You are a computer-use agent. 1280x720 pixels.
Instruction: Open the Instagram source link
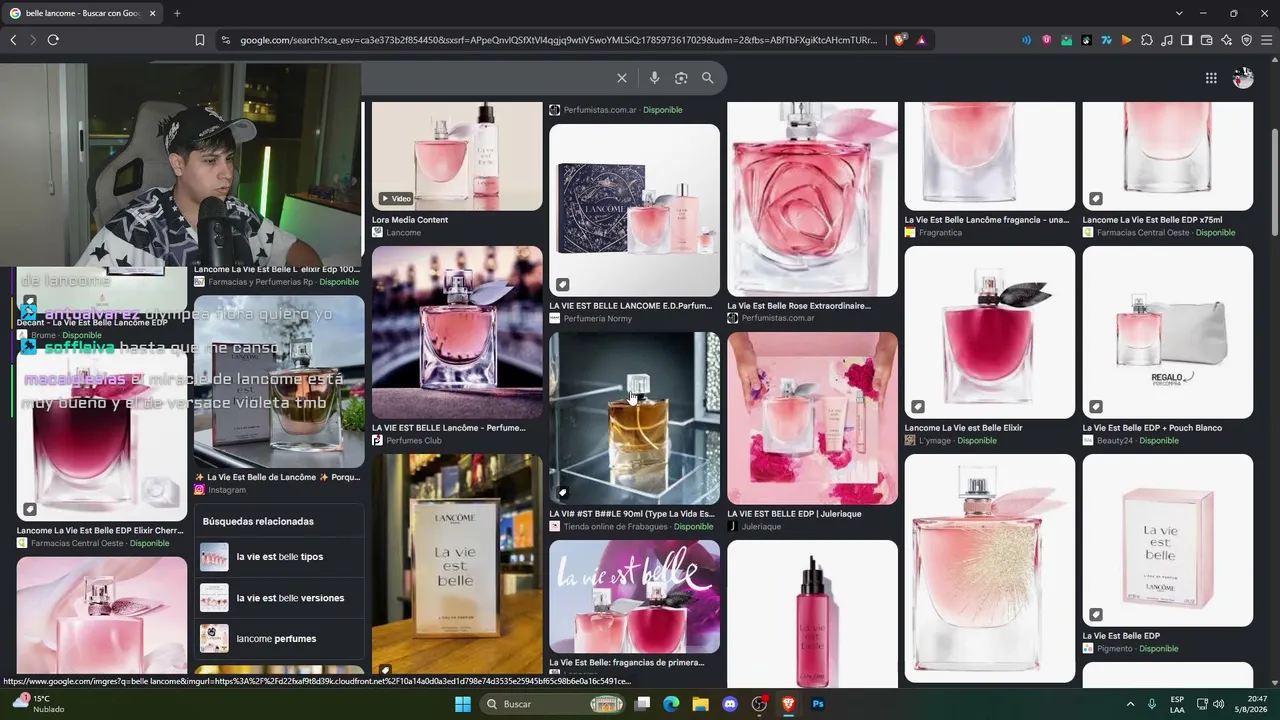220,490
